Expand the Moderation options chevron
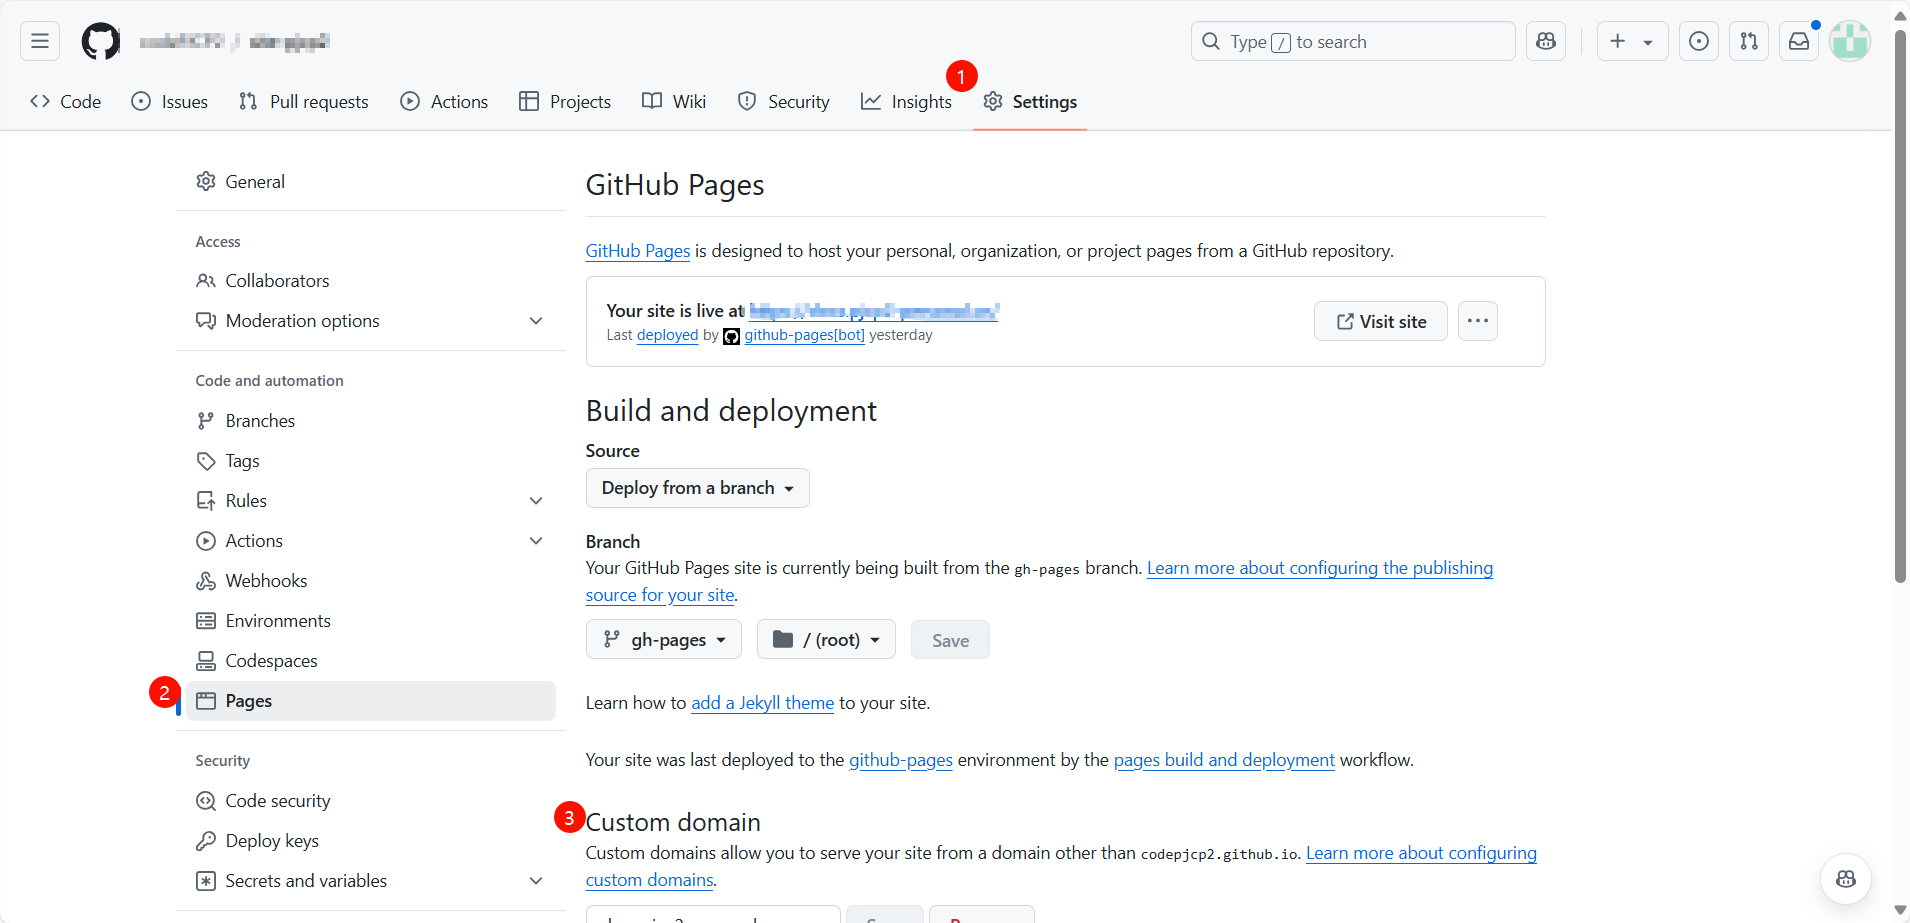The image size is (1910, 923). tap(536, 321)
